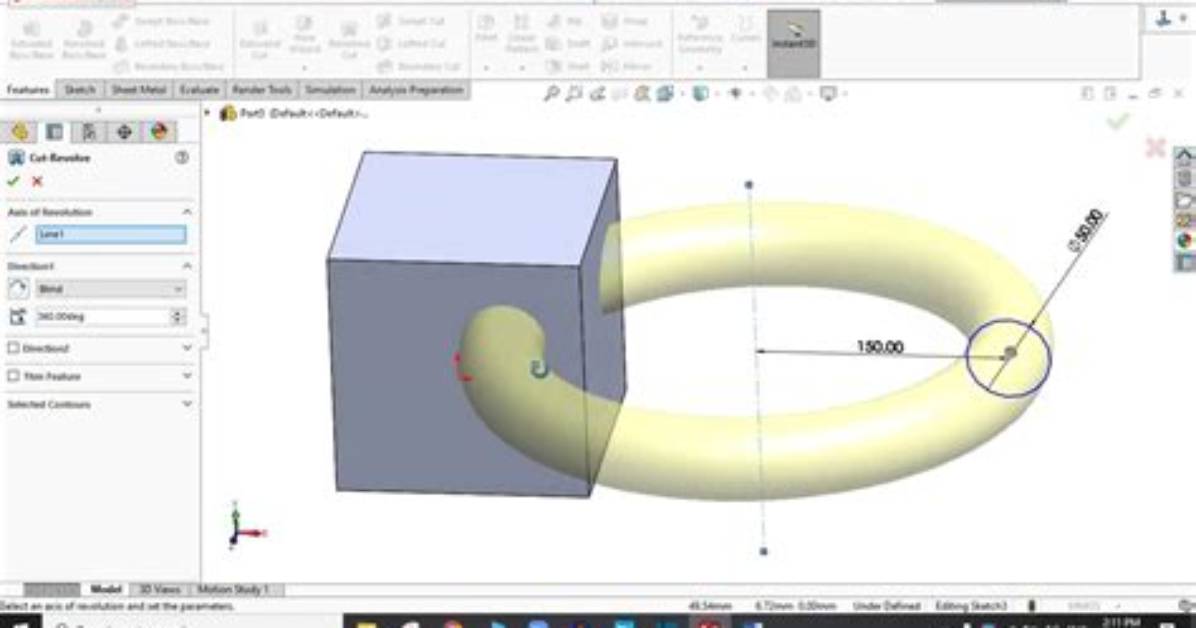Expand the Thin Feature section chevron
1196x628 pixels.
tap(187, 376)
